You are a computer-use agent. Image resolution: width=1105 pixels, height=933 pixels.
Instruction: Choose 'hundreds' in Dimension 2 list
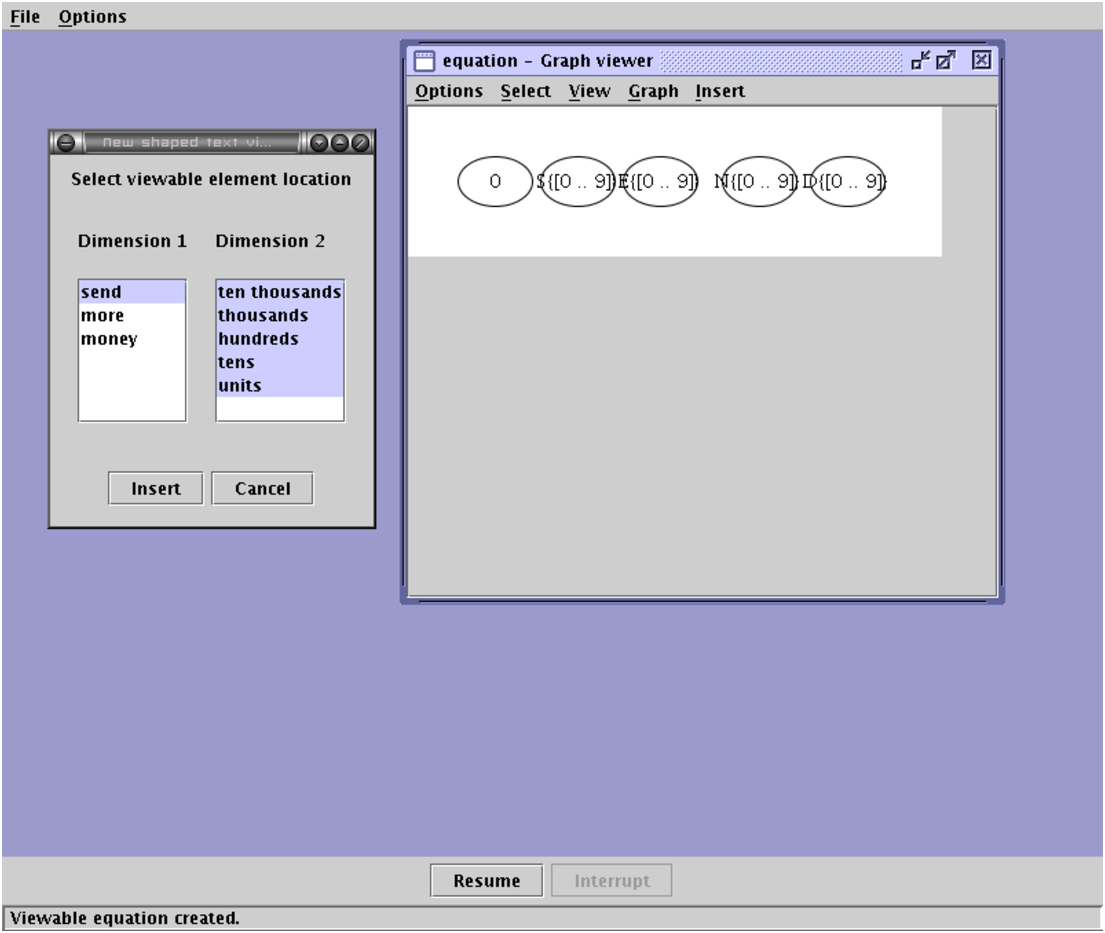tap(258, 339)
